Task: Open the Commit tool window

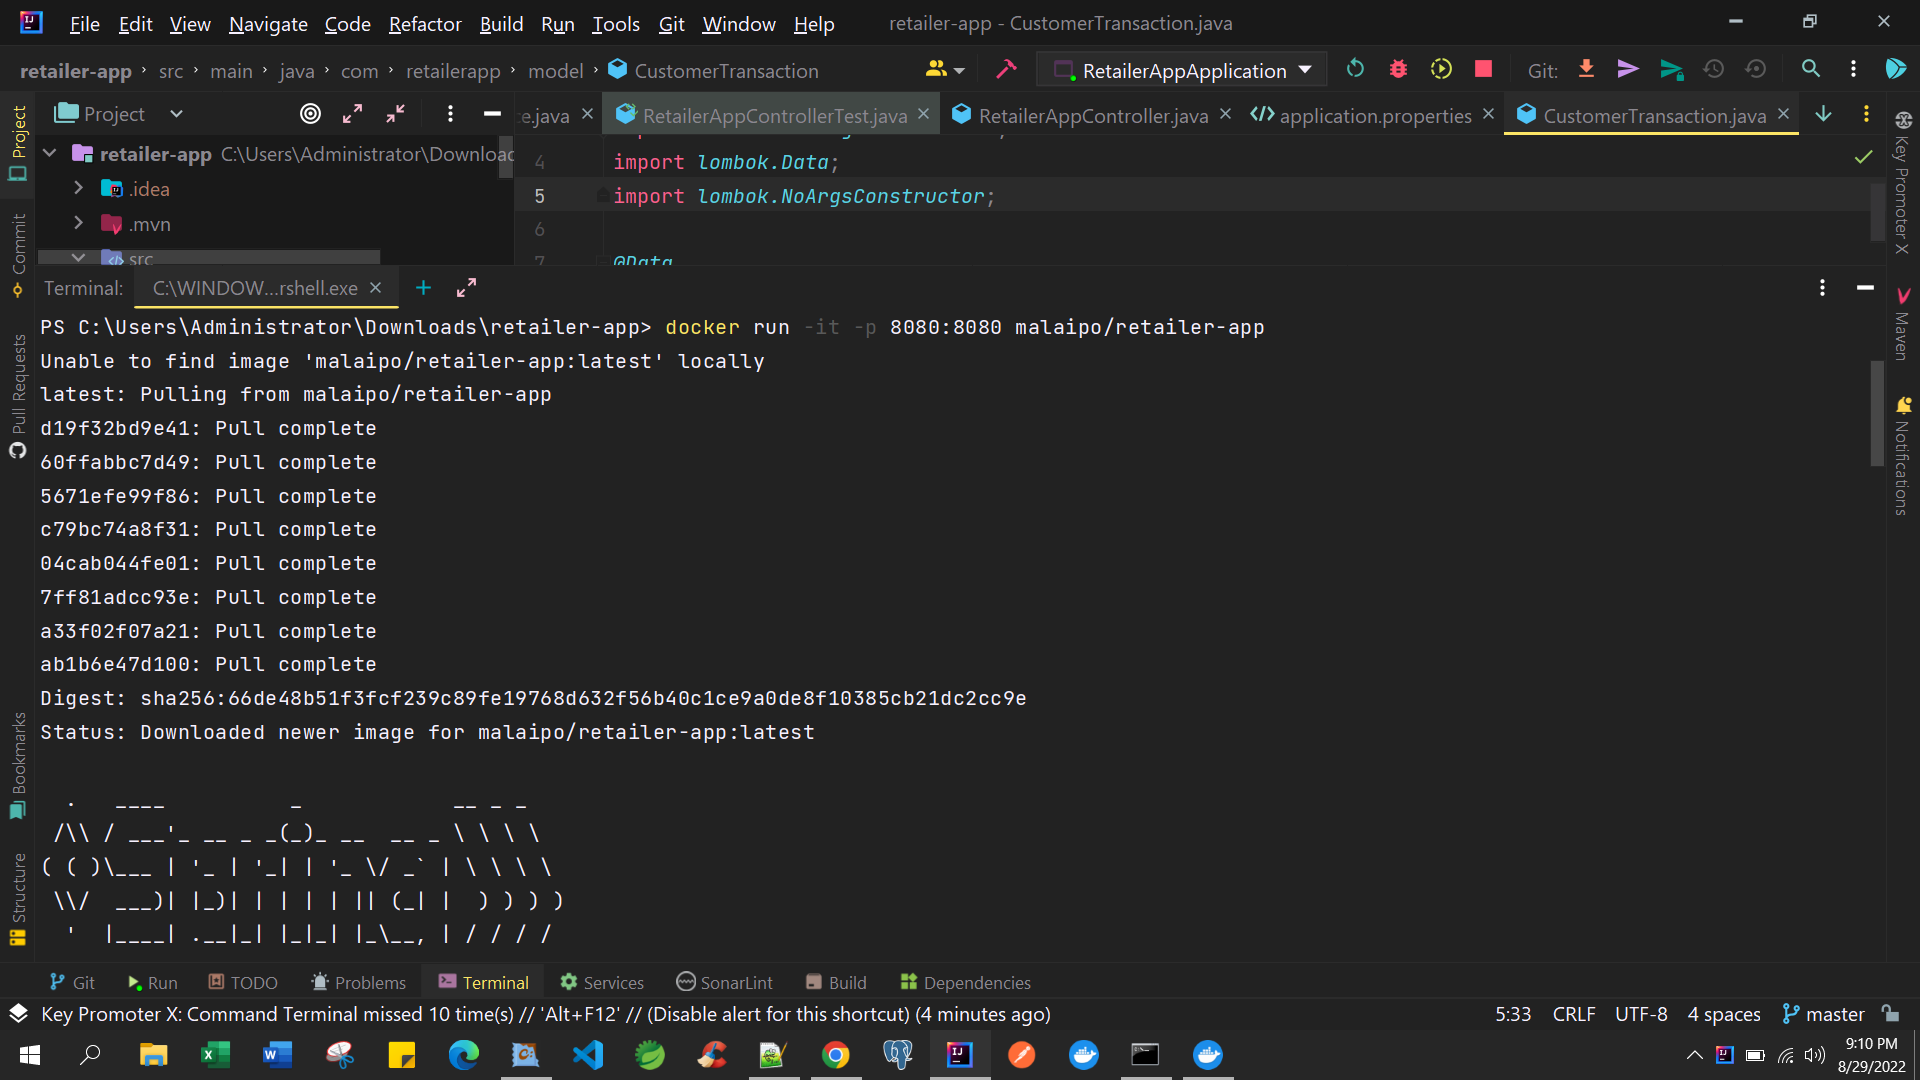Action: pos(18,250)
